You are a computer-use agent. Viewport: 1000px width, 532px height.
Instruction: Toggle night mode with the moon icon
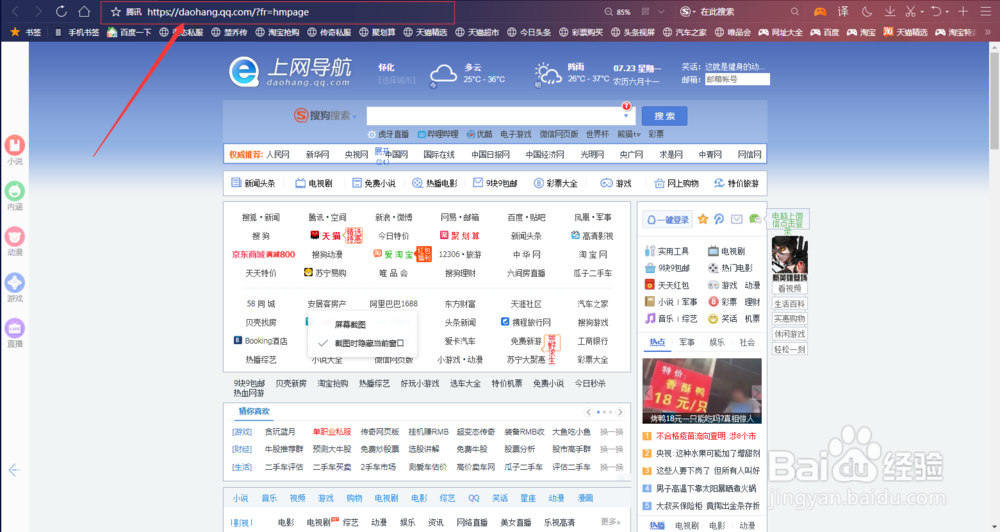click(867, 11)
